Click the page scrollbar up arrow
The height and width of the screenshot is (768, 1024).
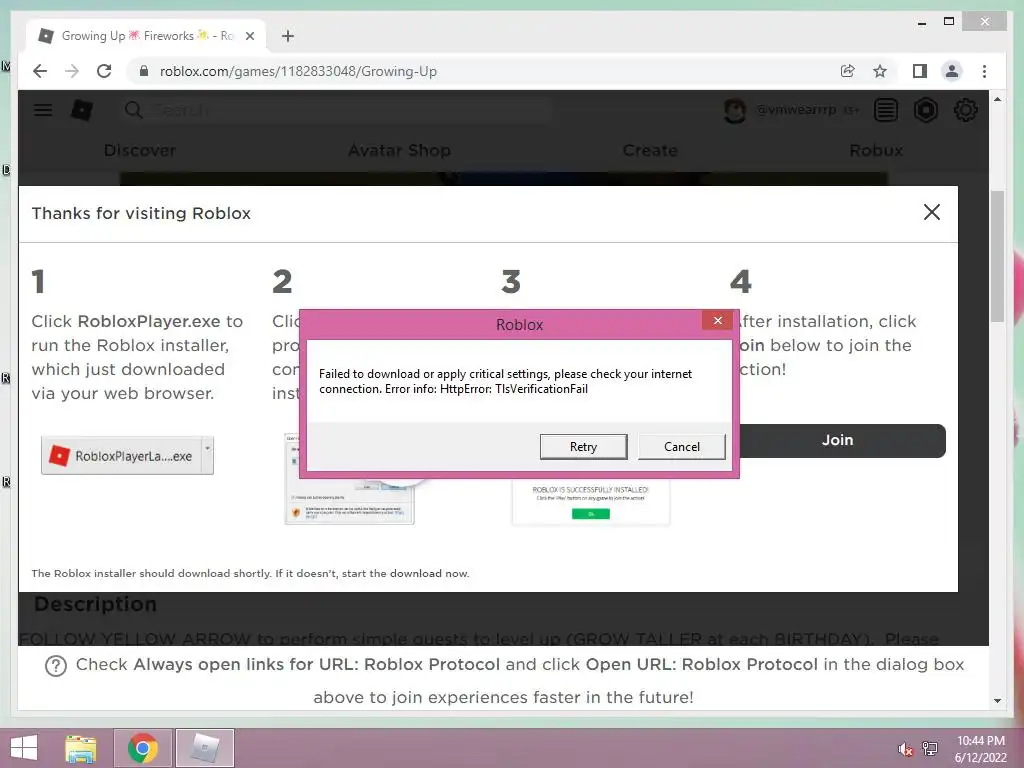[x=997, y=99]
